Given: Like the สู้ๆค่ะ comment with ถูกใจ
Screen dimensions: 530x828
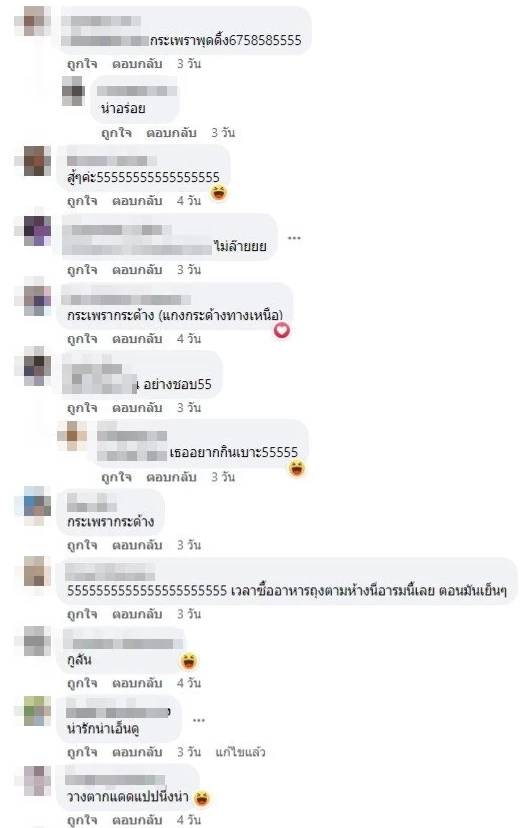Looking at the screenshot, I should tap(82, 201).
